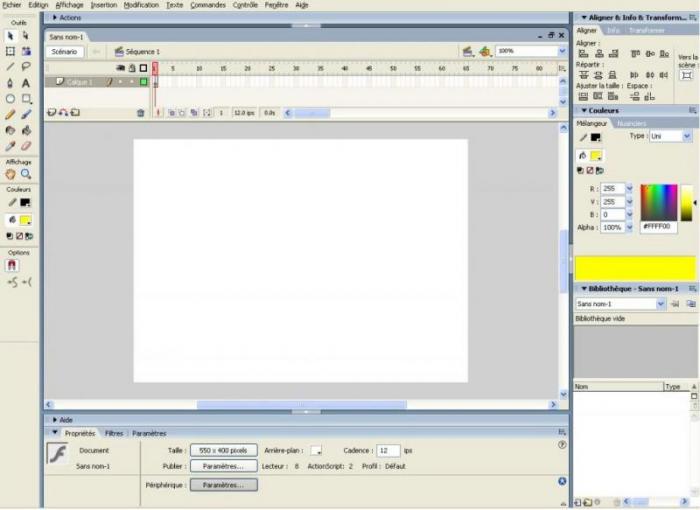Click the yellow fill color in tools panel
The width and height of the screenshot is (700, 510).
click(x=25, y=220)
